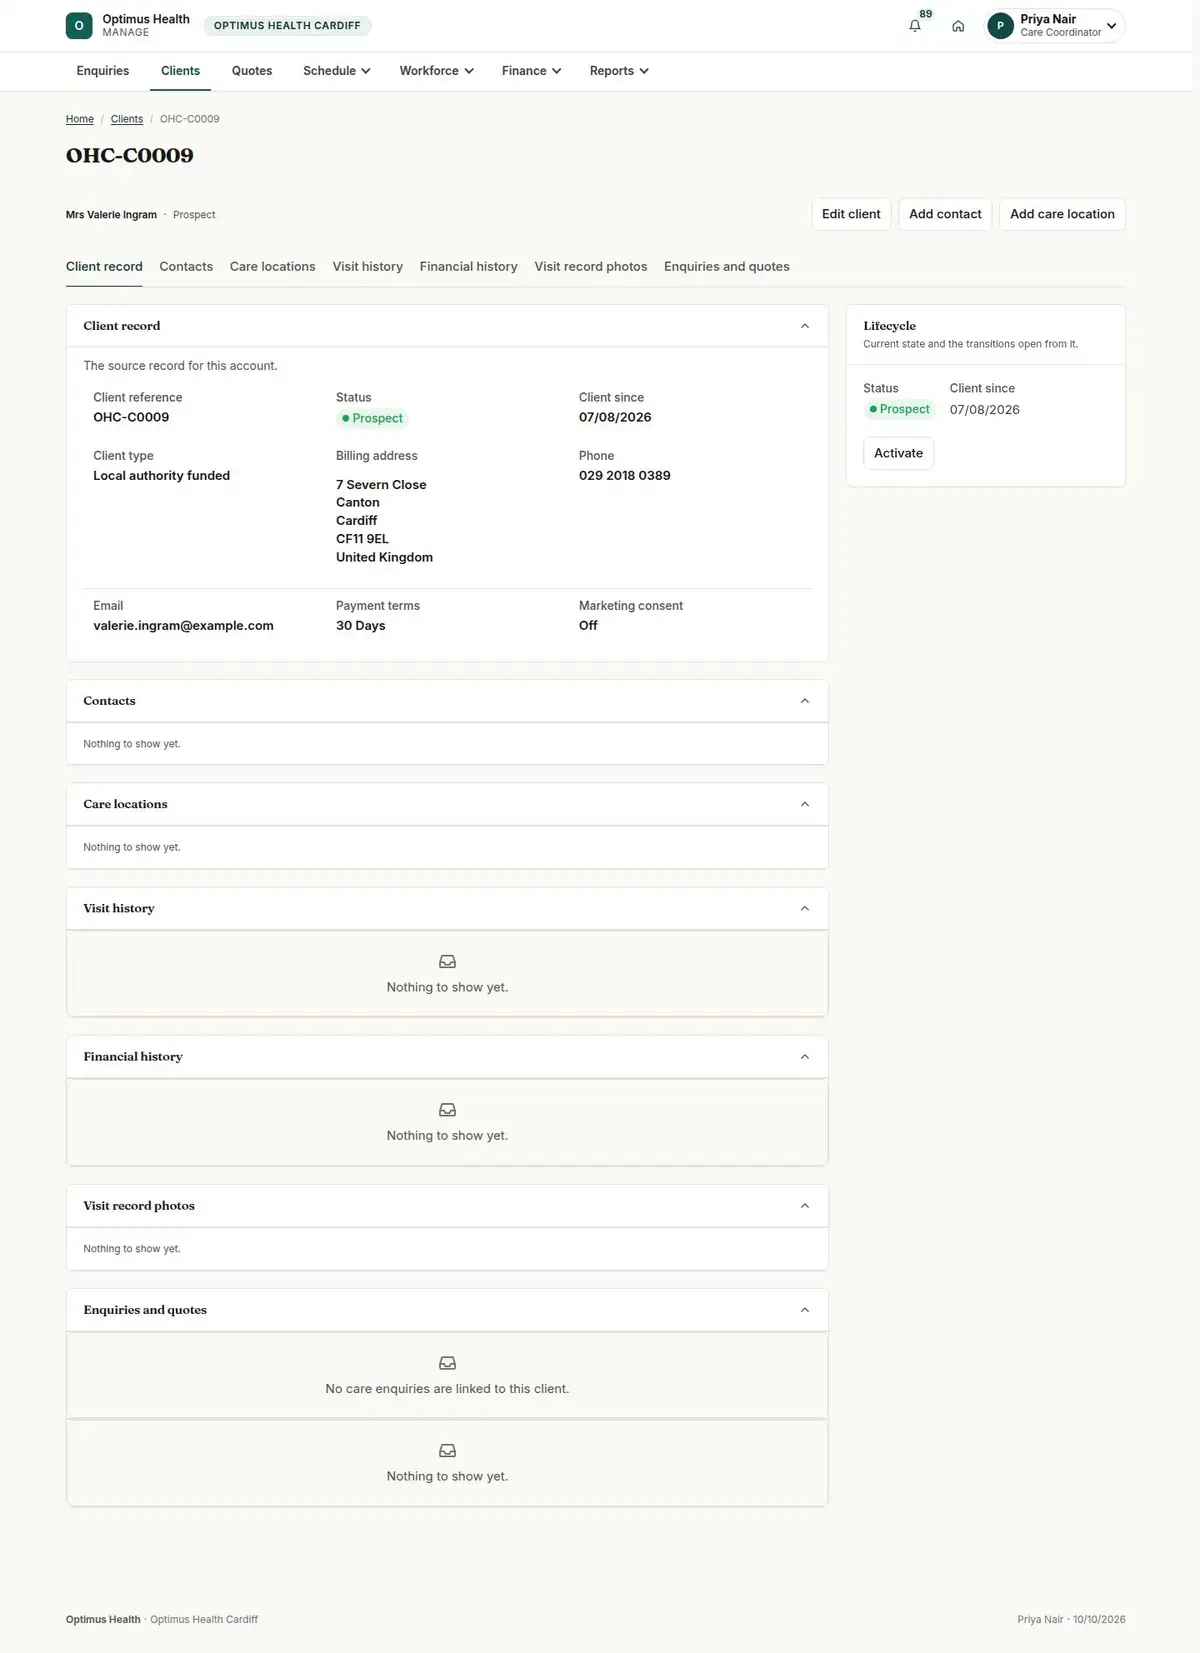Click the Edit client button
Image resolution: width=1200 pixels, height=1653 pixels.
pyautogui.click(x=851, y=214)
